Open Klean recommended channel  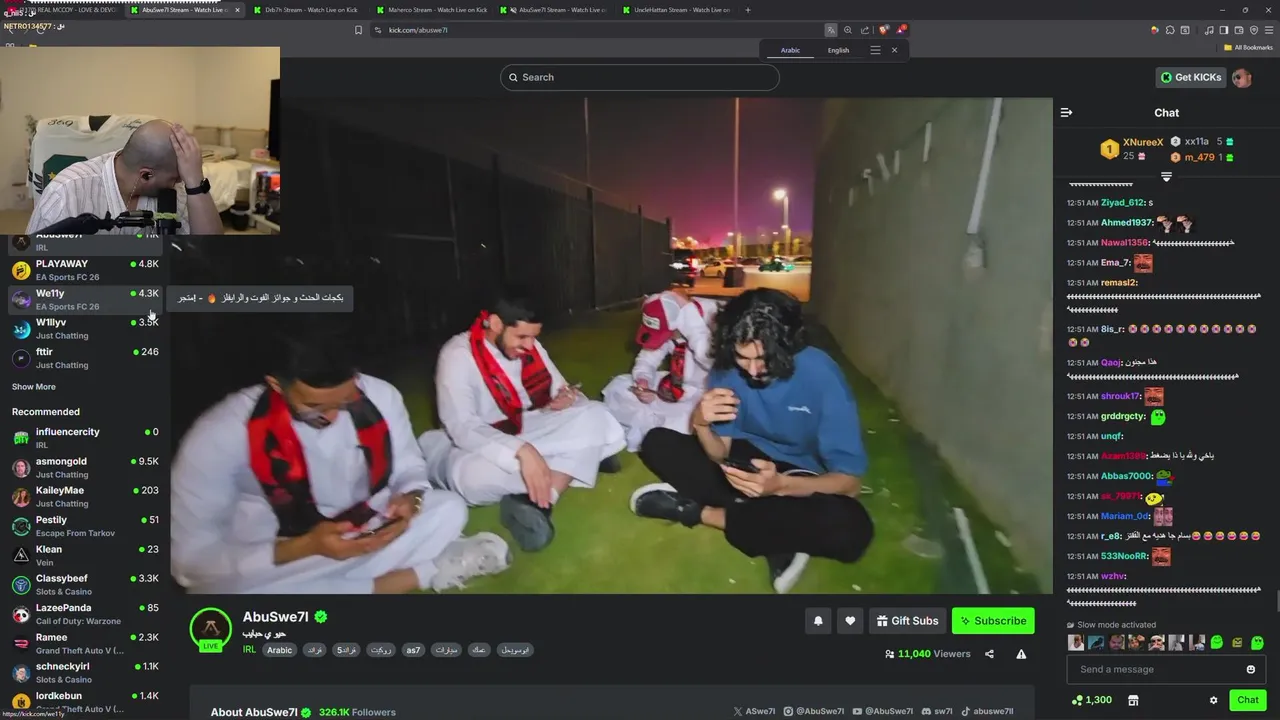pyautogui.click(x=85, y=556)
